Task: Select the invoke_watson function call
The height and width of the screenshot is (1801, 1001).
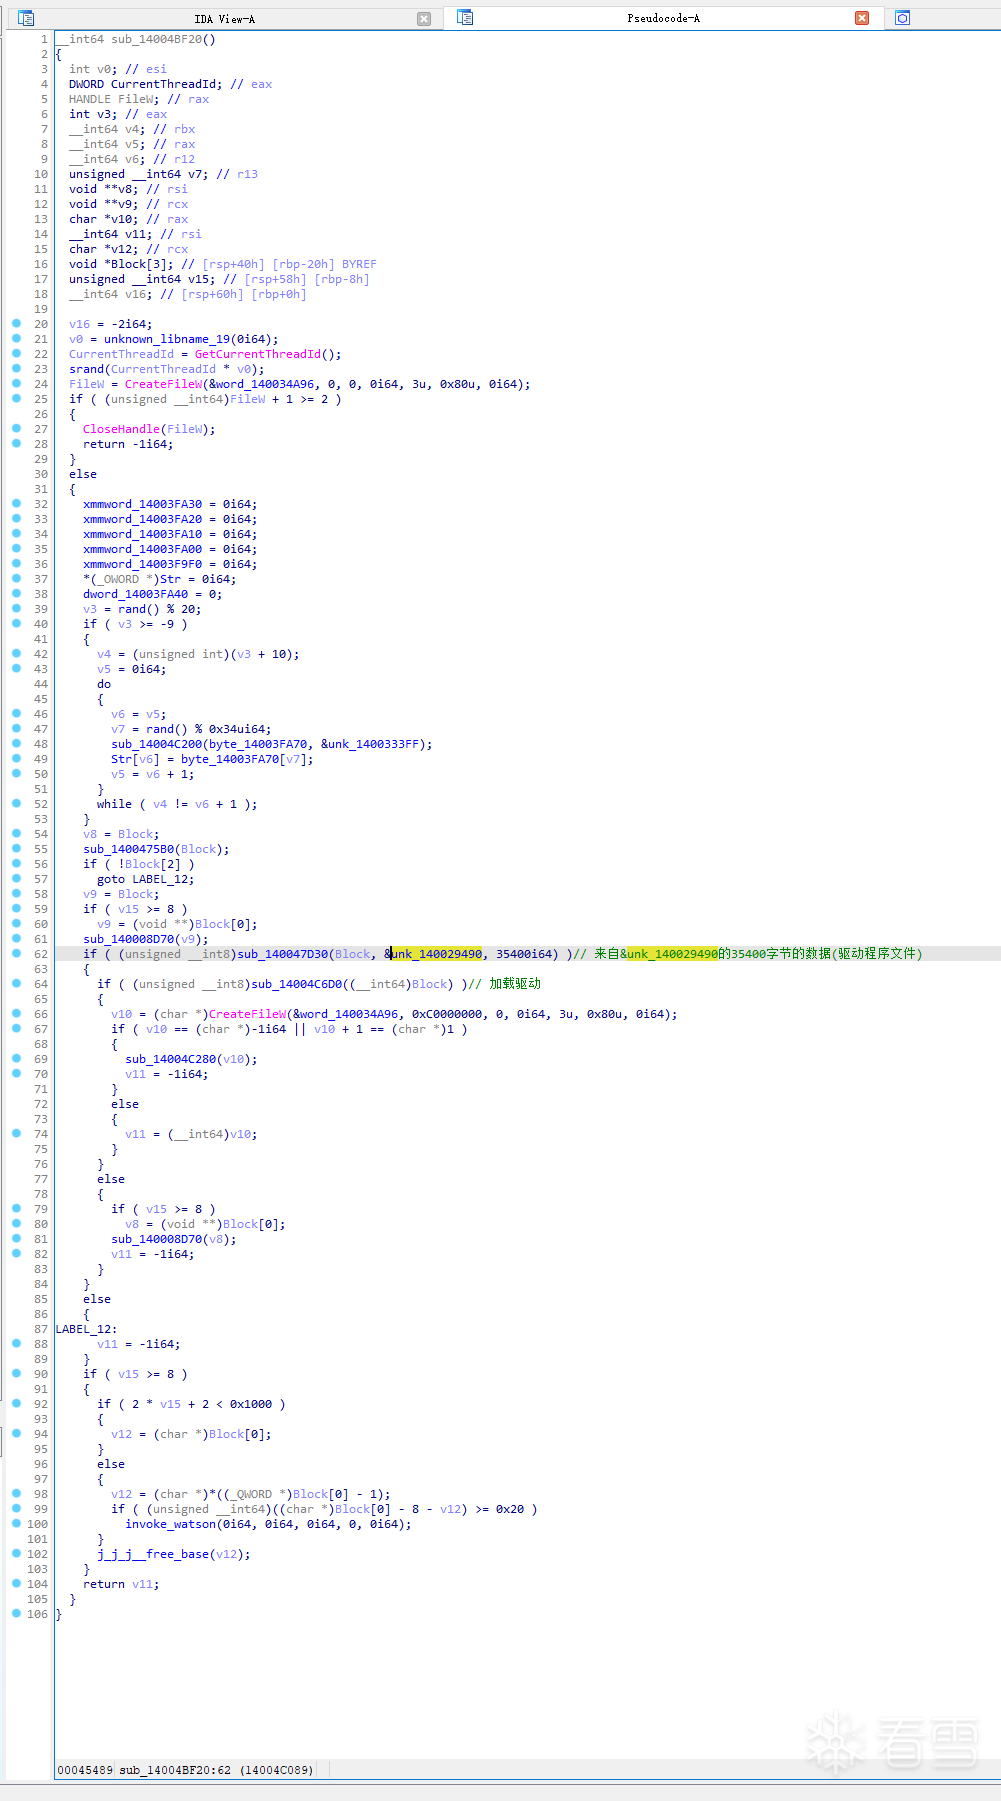Action: [170, 1524]
